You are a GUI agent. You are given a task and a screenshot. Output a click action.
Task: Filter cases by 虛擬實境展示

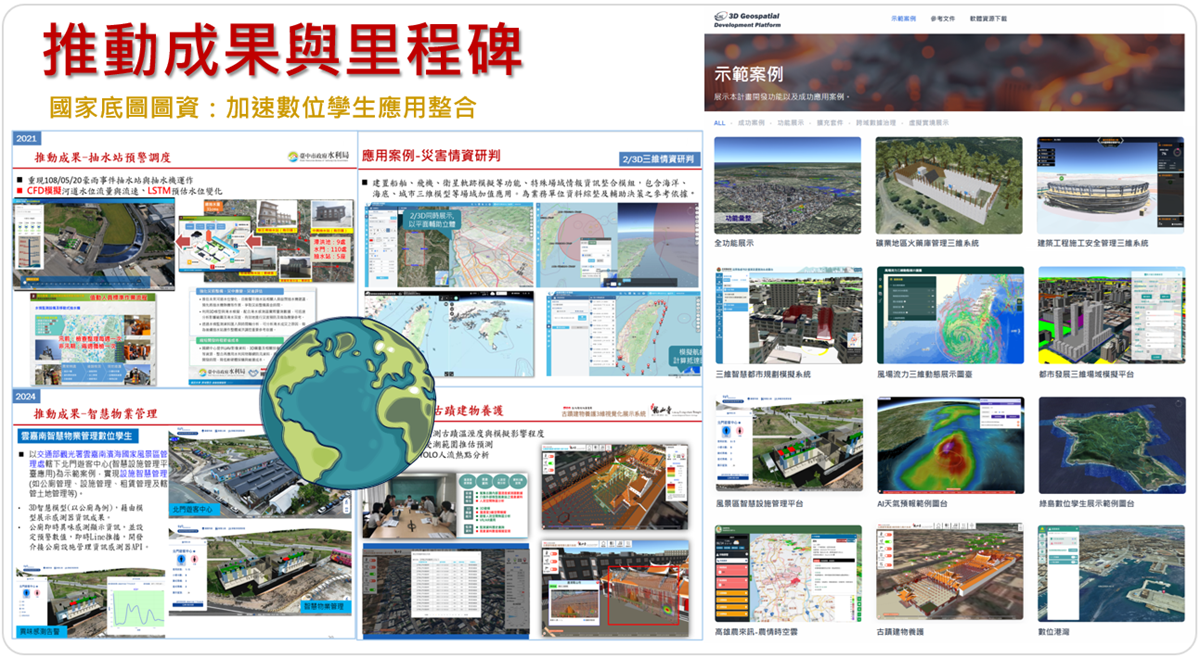pos(927,123)
